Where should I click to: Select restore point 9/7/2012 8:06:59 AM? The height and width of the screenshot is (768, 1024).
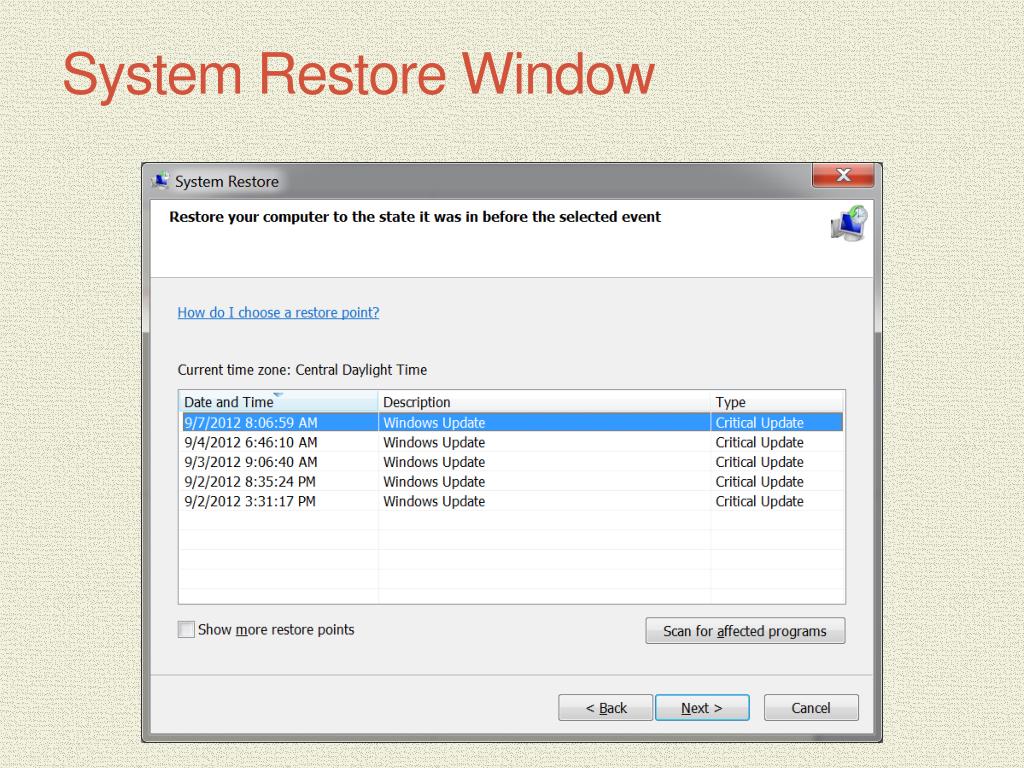coord(511,423)
